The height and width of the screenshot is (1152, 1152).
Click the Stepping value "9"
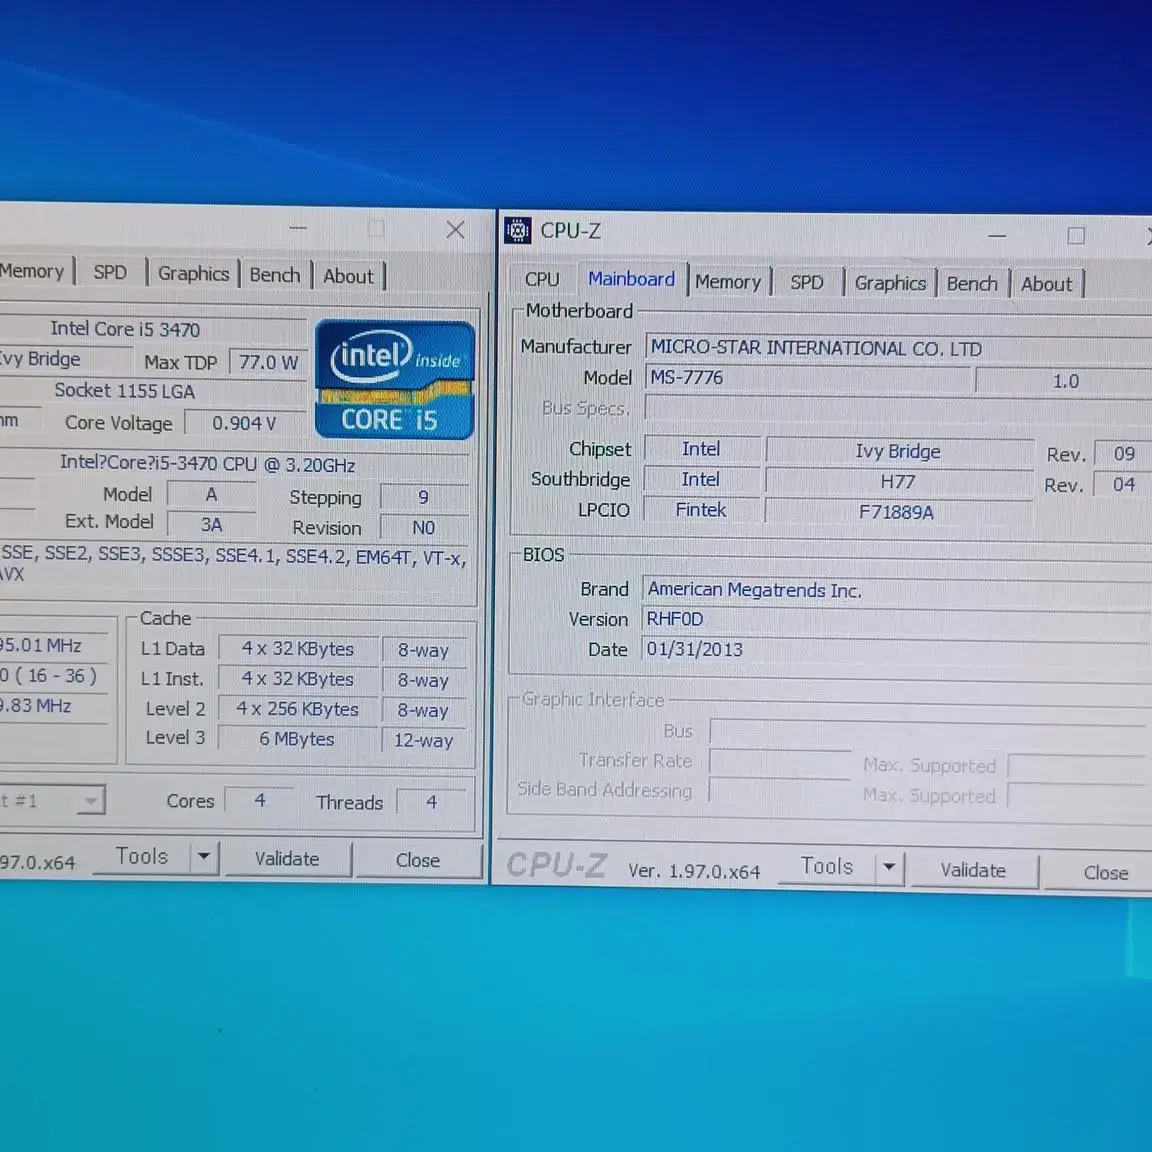click(424, 497)
